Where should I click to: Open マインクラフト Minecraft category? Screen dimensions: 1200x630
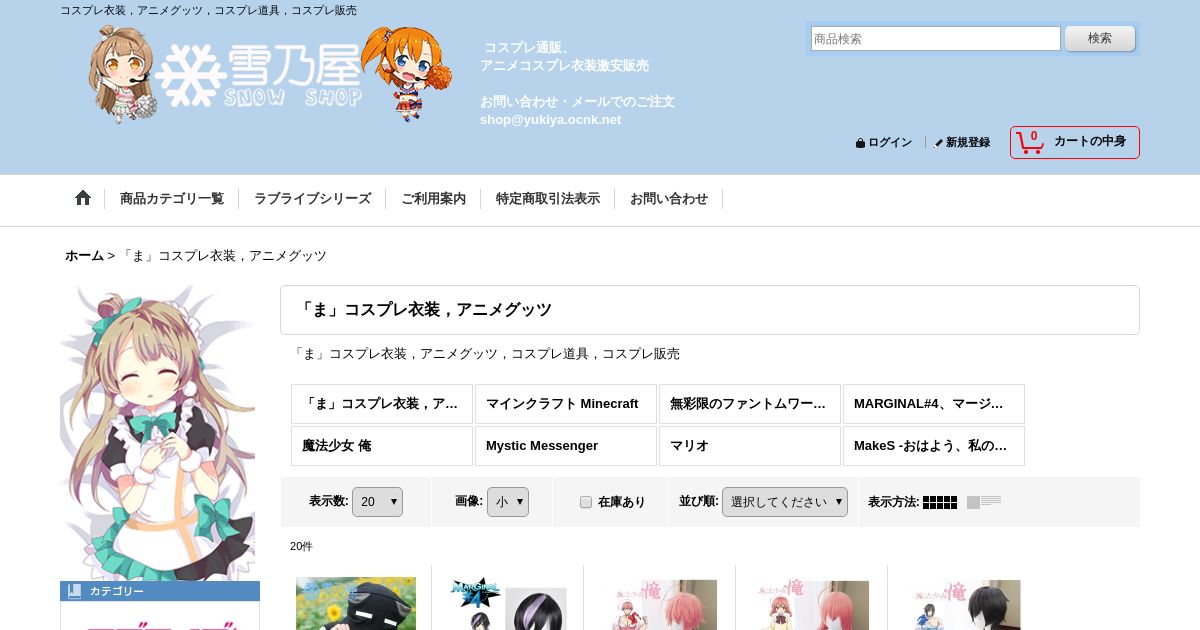click(566, 404)
